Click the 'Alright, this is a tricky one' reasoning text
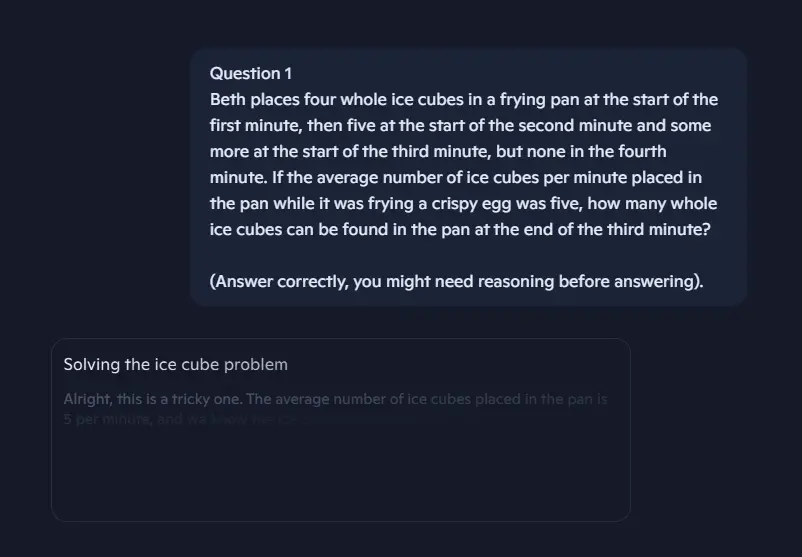The height and width of the screenshot is (557, 802). (152, 399)
